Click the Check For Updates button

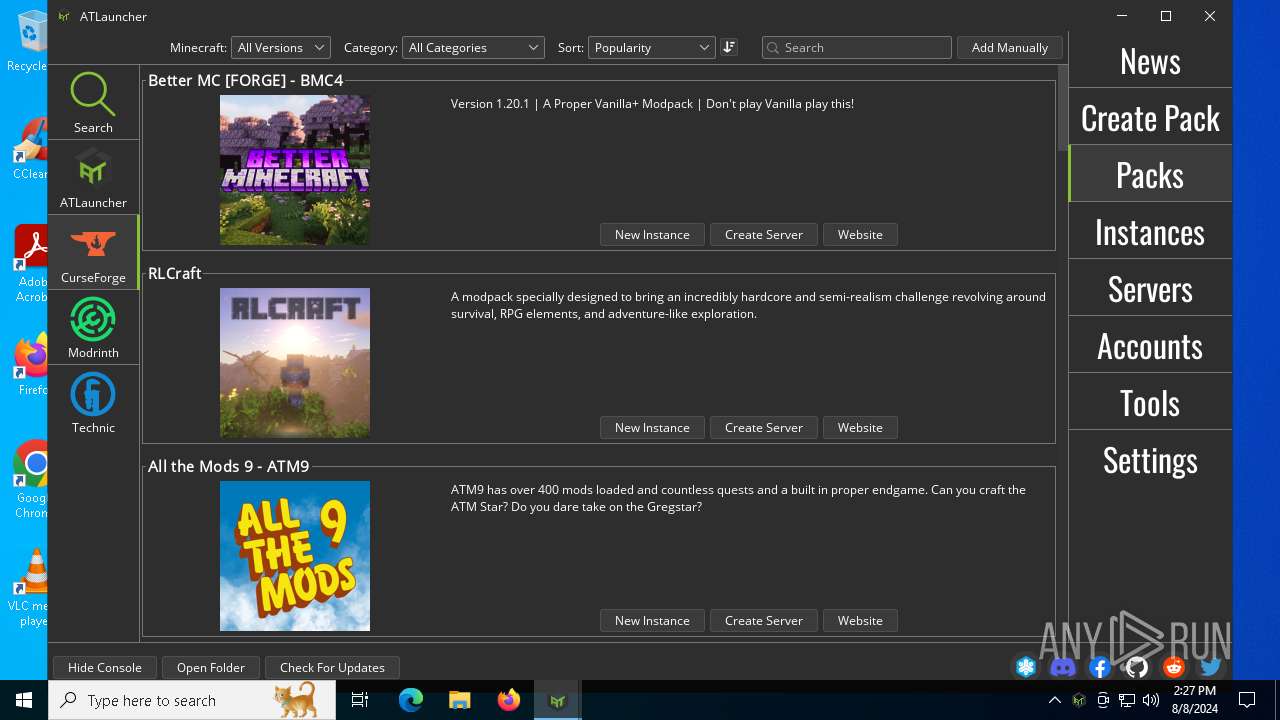click(332, 667)
